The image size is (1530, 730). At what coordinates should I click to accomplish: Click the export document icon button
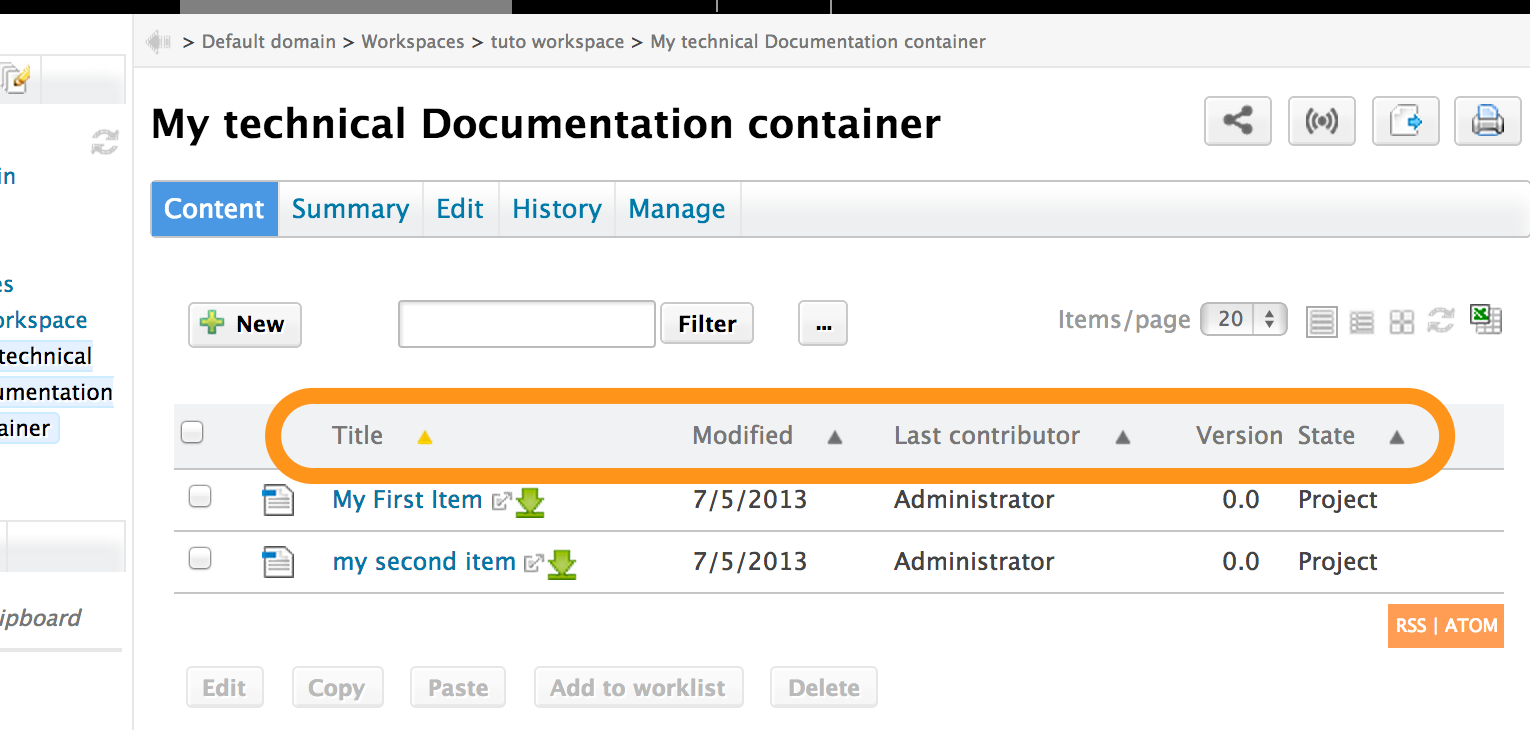click(1405, 122)
